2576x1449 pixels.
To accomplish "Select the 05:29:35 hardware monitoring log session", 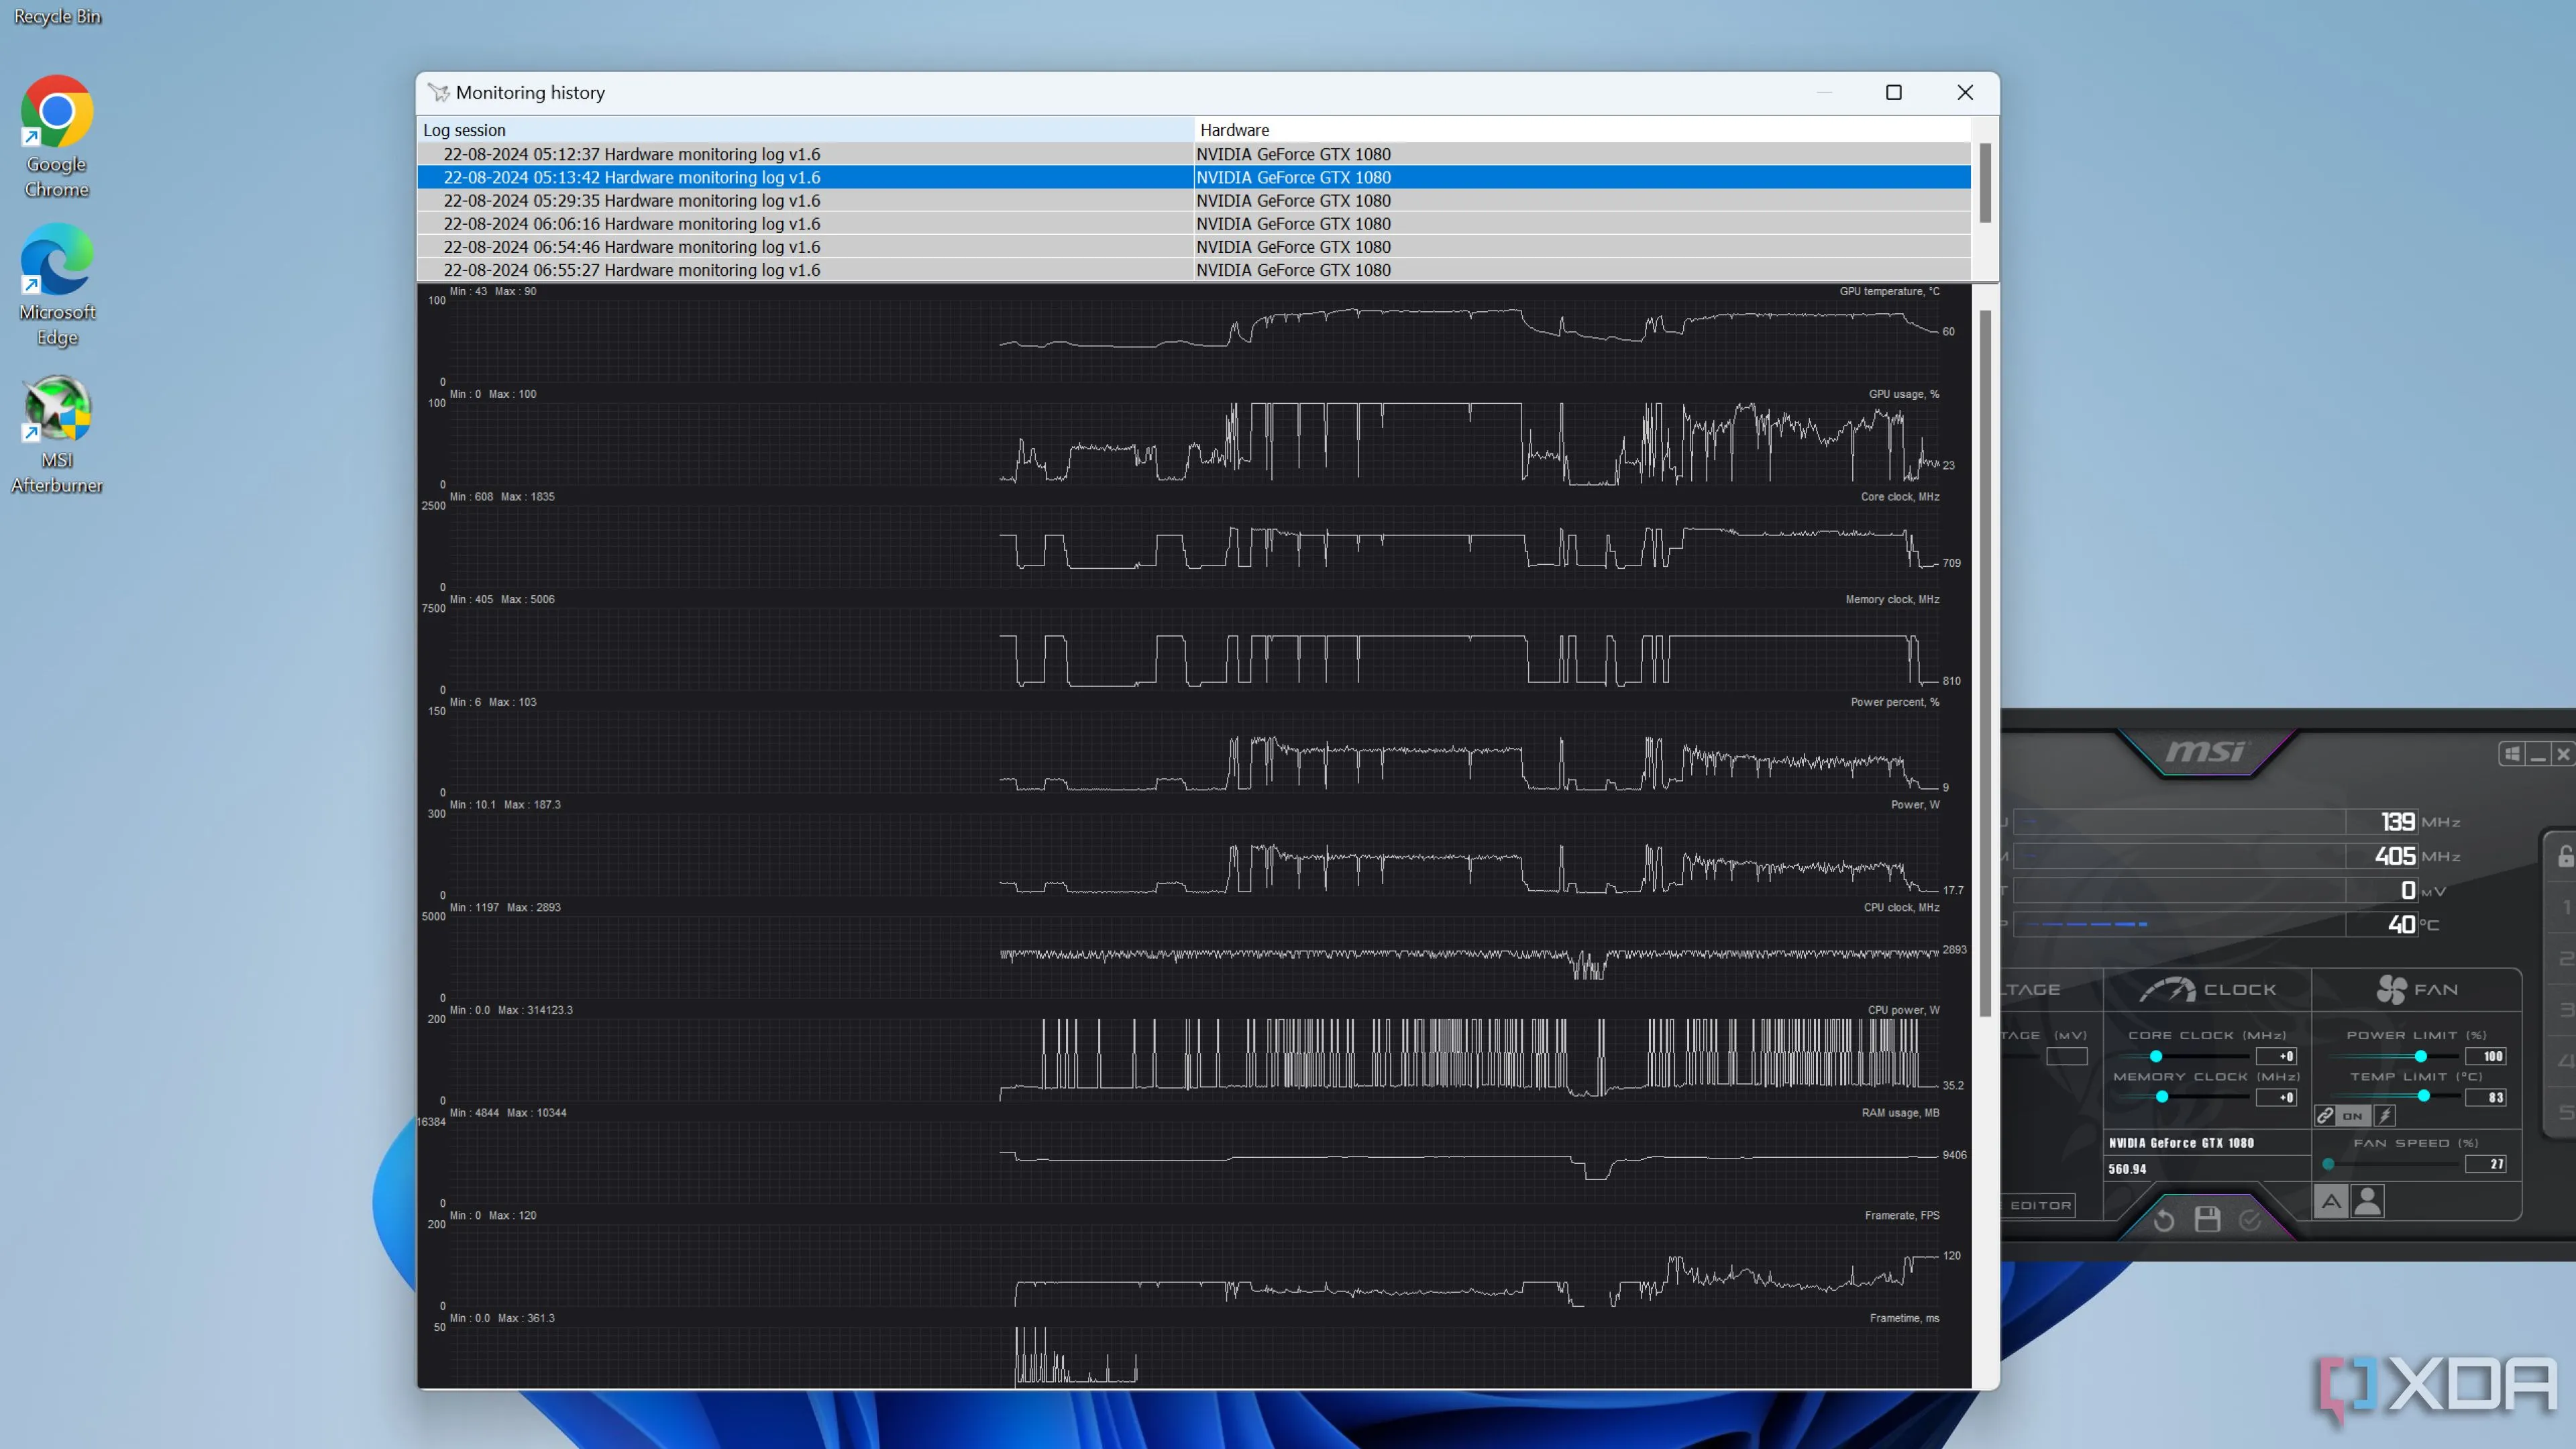I will pos(631,200).
